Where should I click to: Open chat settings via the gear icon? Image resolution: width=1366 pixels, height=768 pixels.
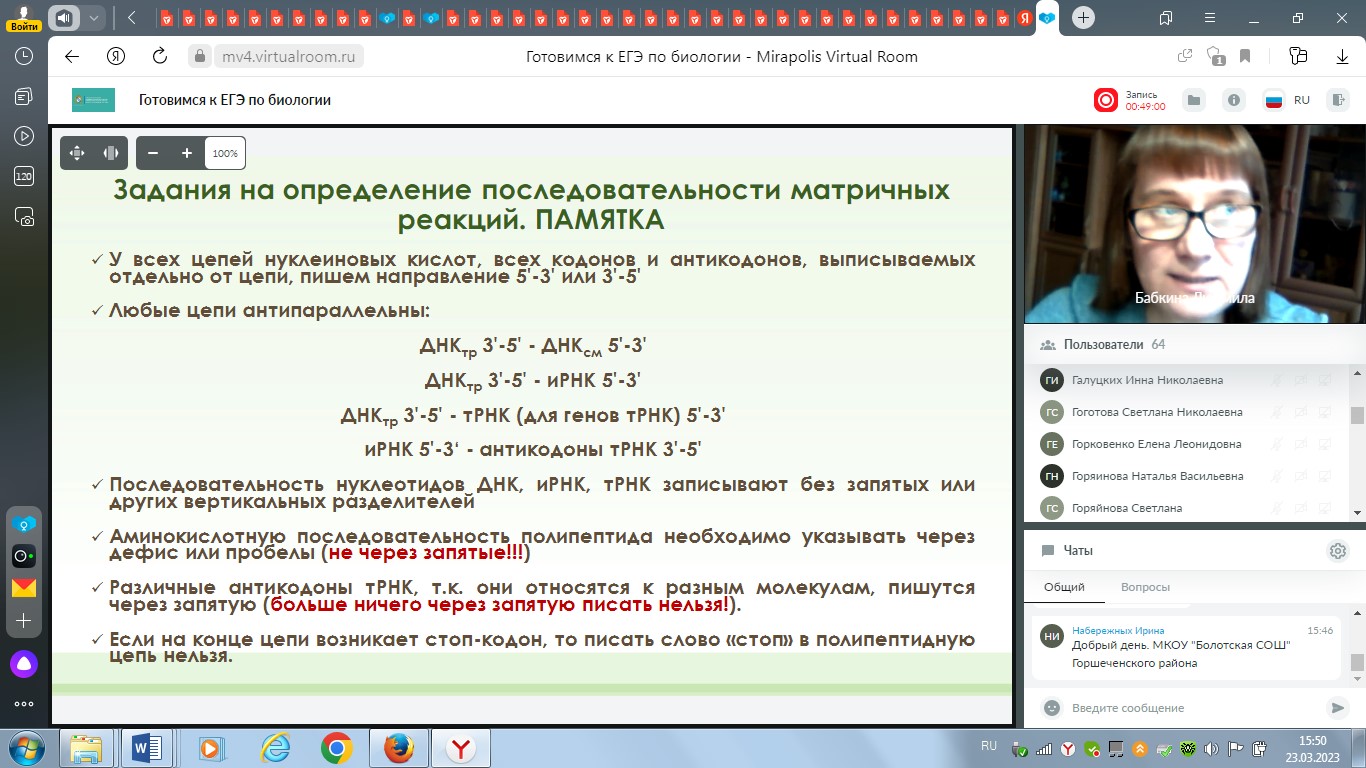(1338, 550)
